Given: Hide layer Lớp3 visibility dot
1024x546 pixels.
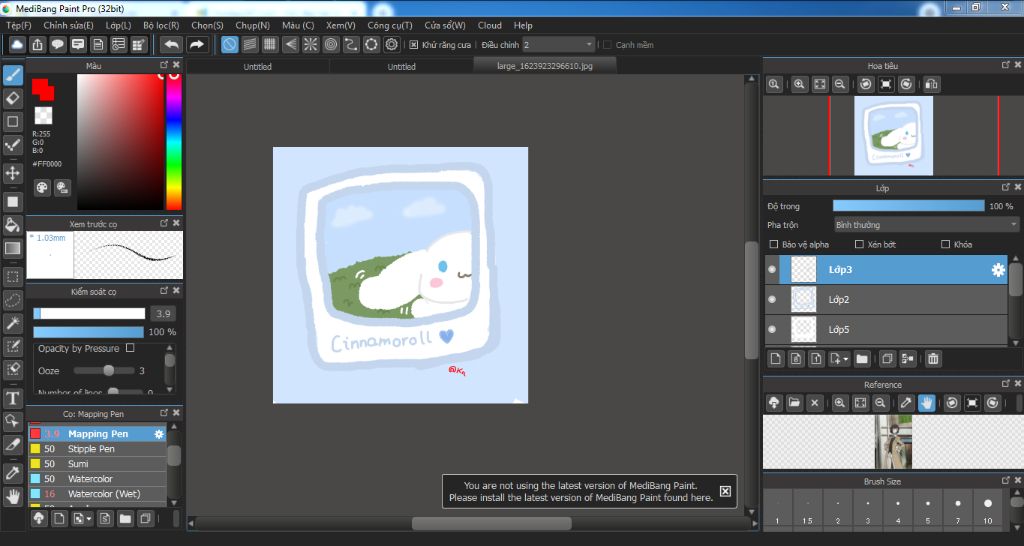Looking at the screenshot, I should tap(772, 270).
